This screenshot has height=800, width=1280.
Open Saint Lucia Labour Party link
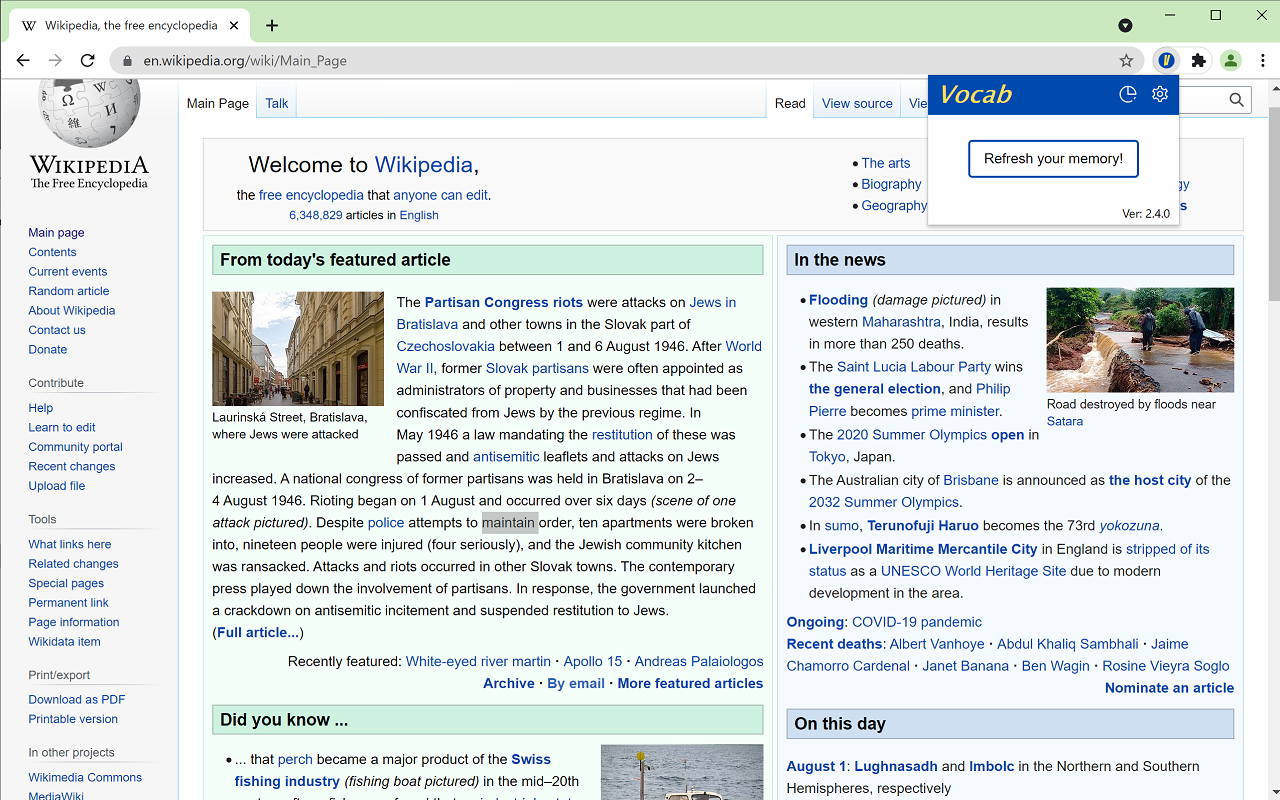[914, 367]
